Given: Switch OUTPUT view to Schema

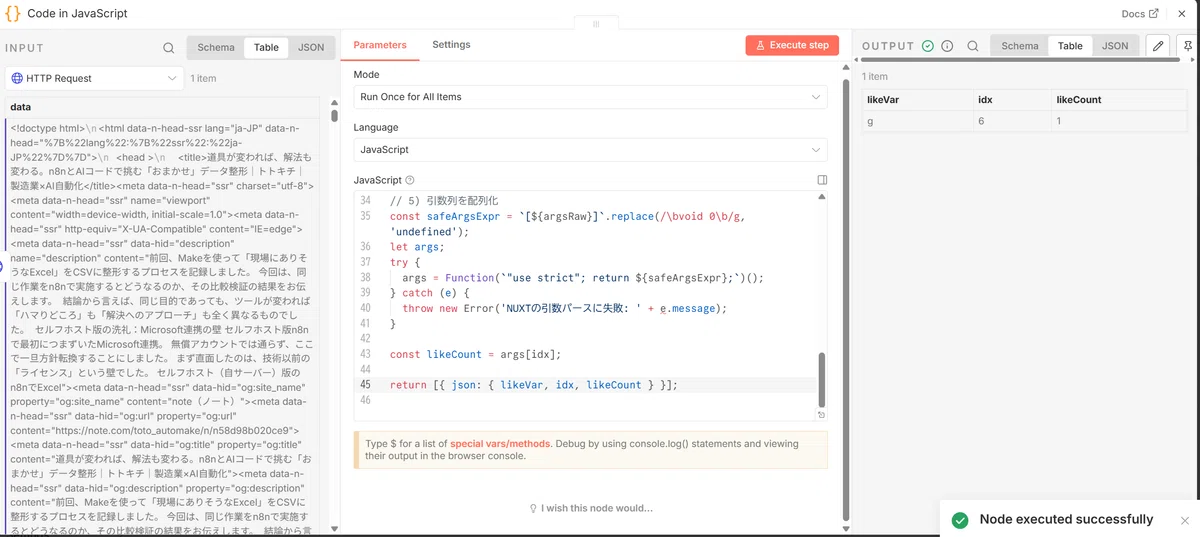Looking at the screenshot, I should [1020, 46].
